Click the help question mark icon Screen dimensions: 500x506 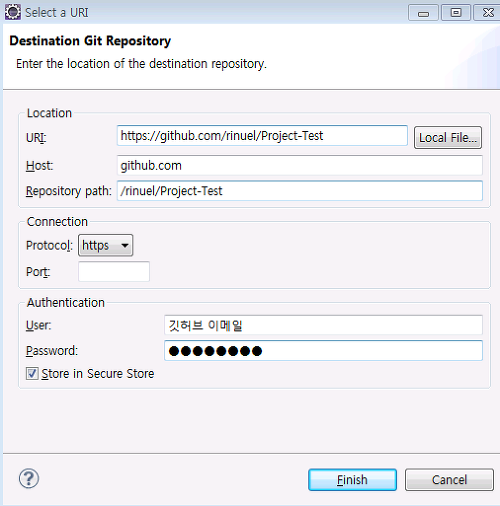(29, 478)
